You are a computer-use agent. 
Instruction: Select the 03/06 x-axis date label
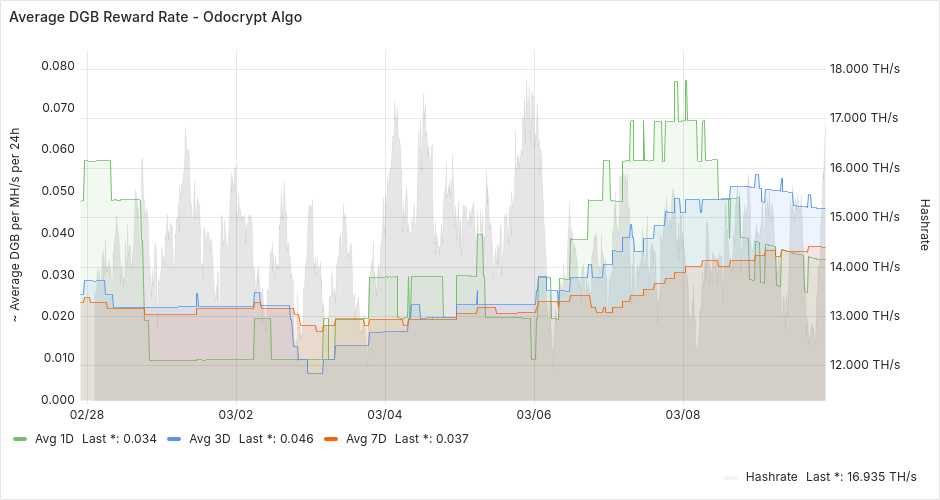click(534, 414)
